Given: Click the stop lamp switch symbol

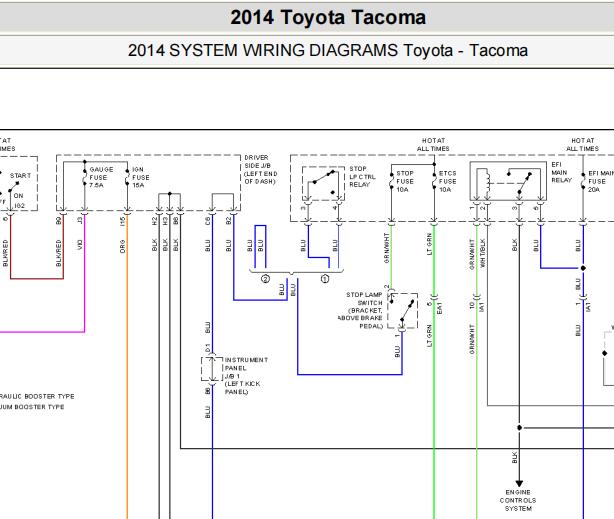Looking at the screenshot, I should [x=403, y=311].
